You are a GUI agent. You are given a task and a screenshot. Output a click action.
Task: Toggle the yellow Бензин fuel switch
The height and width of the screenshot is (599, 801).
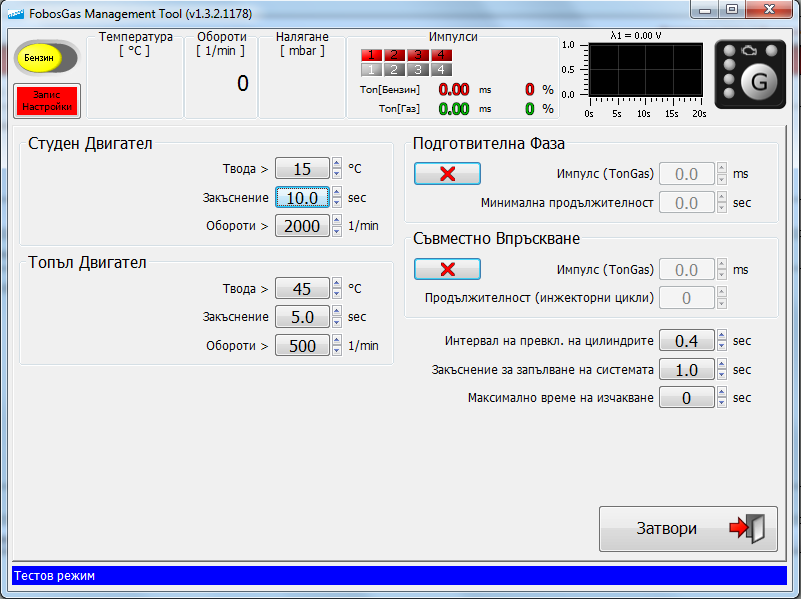(x=43, y=59)
